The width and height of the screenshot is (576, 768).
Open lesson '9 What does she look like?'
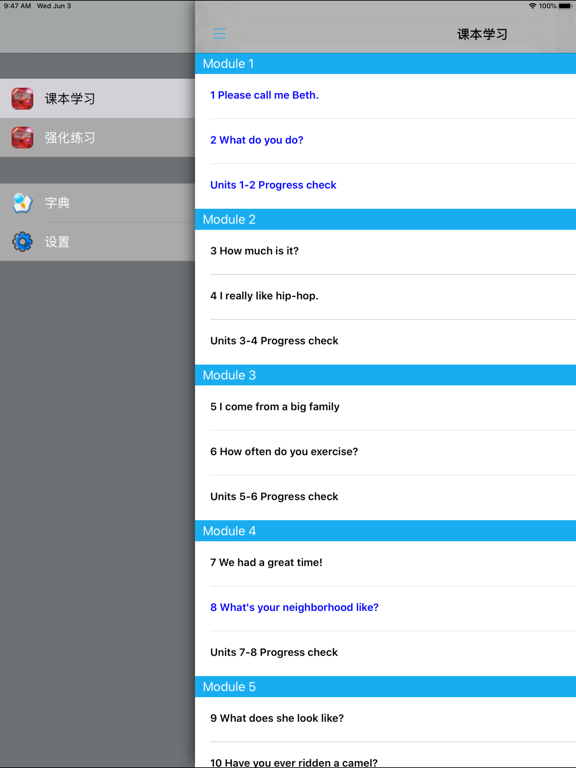pyautogui.click(x=385, y=719)
